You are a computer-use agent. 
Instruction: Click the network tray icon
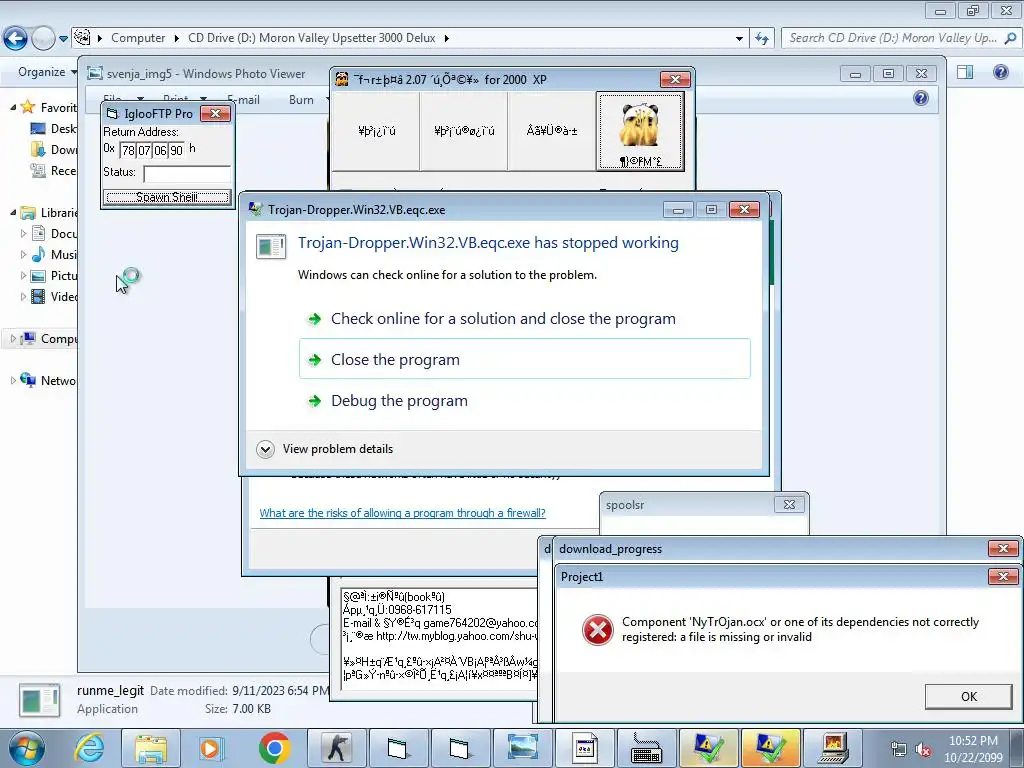[899, 749]
